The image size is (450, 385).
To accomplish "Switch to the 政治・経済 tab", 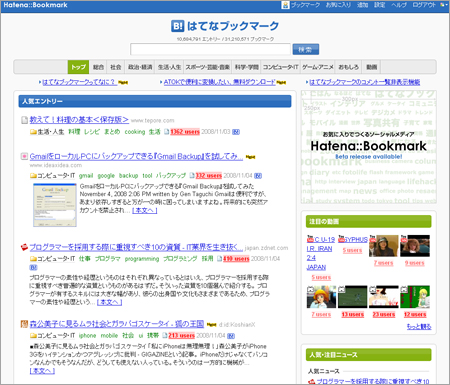I will tap(140, 67).
